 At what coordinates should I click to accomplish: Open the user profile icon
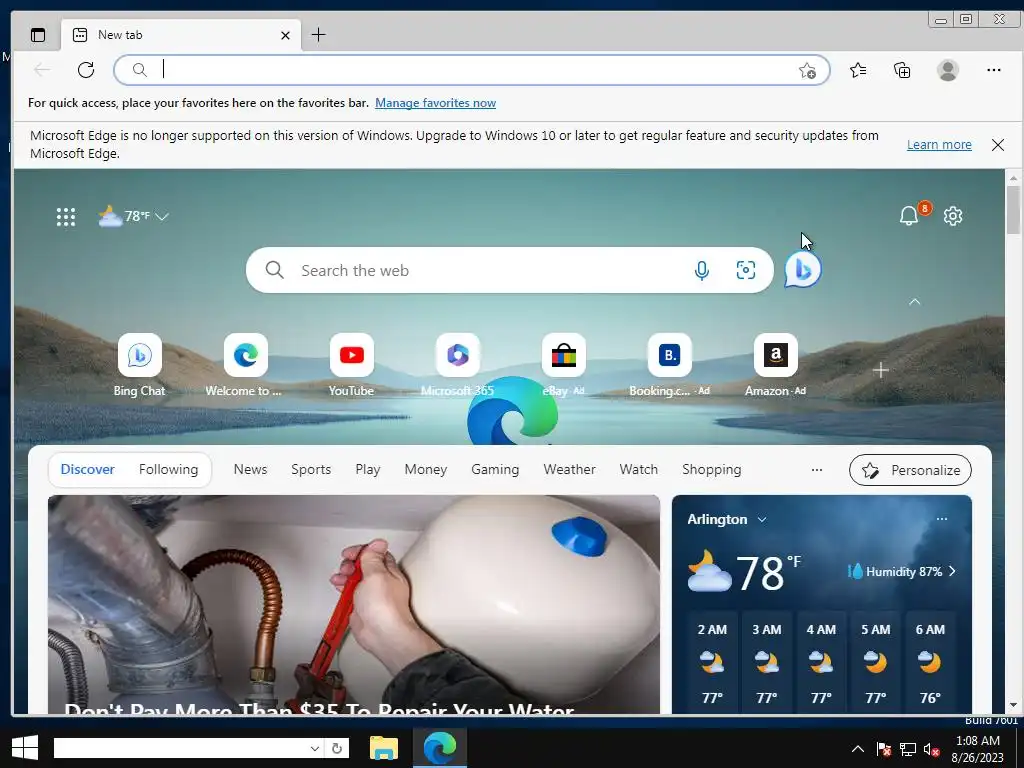[948, 70]
